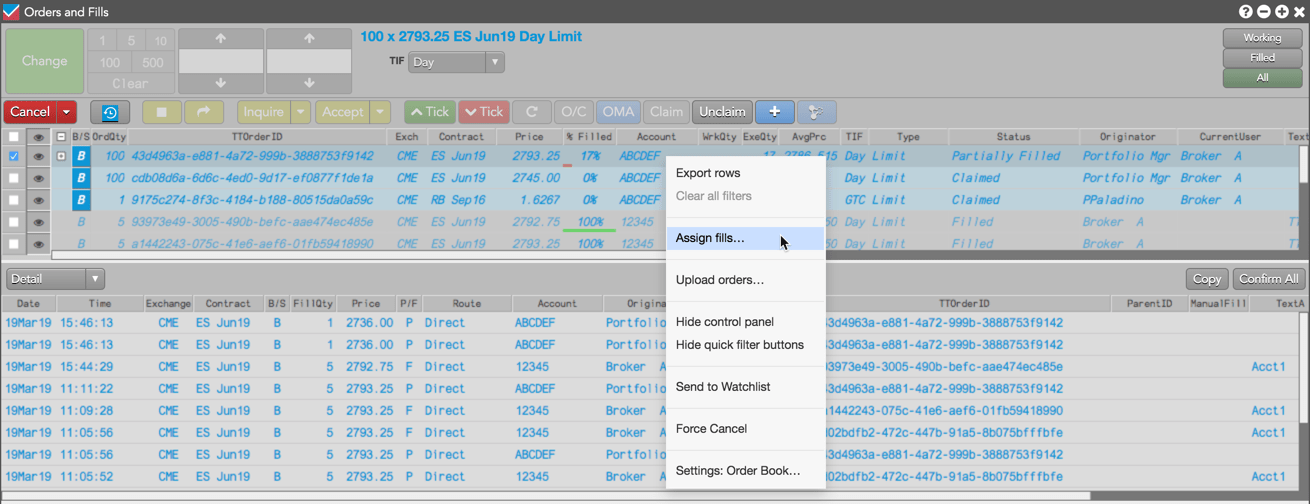Open the Detail view dropdown
The image size is (1310, 504).
(55, 279)
